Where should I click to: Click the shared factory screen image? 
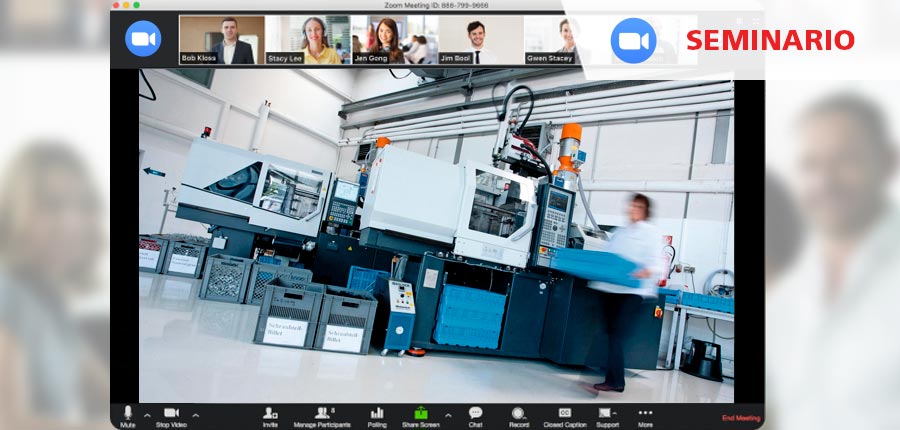tap(436, 240)
